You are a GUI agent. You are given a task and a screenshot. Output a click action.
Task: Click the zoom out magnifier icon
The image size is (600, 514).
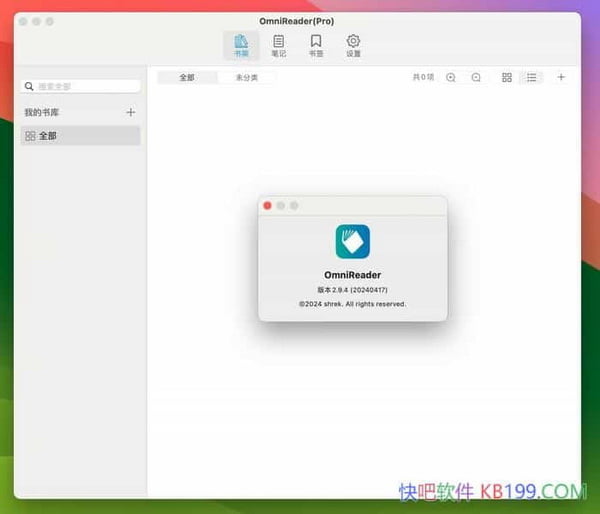coord(476,77)
